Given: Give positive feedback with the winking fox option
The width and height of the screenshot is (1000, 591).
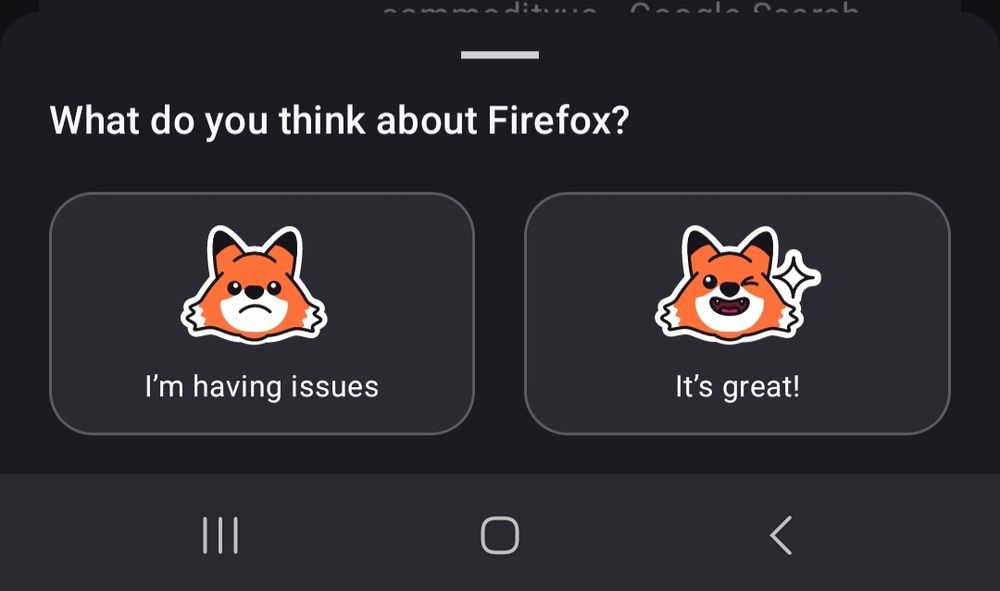Looking at the screenshot, I should point(737,314).
